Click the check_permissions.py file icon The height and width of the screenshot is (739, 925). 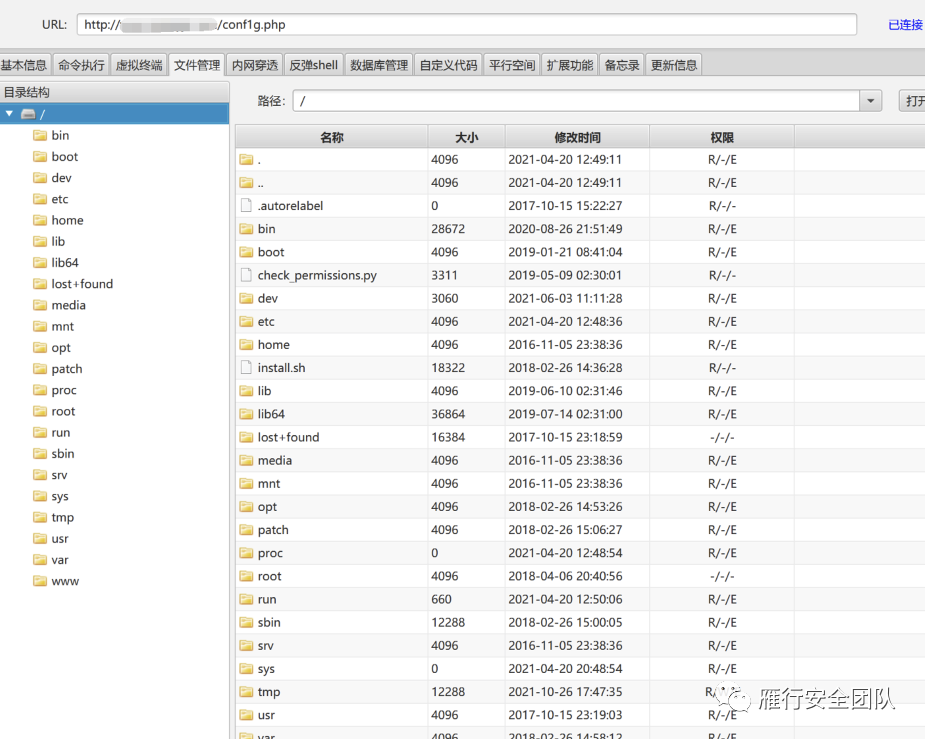click(246, 275)
